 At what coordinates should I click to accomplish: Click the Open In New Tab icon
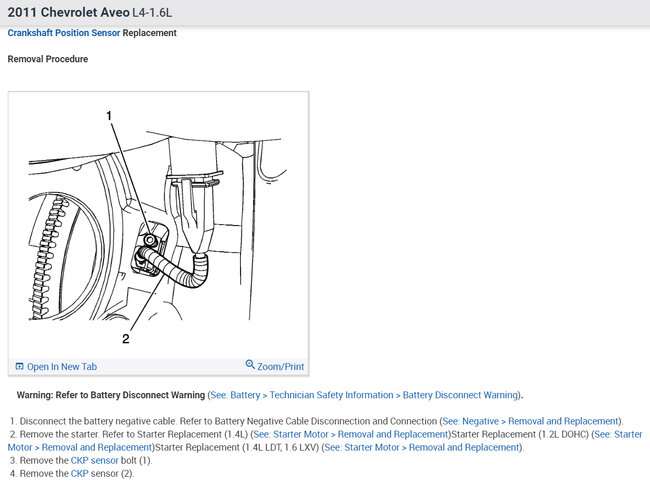coord(19,366)
